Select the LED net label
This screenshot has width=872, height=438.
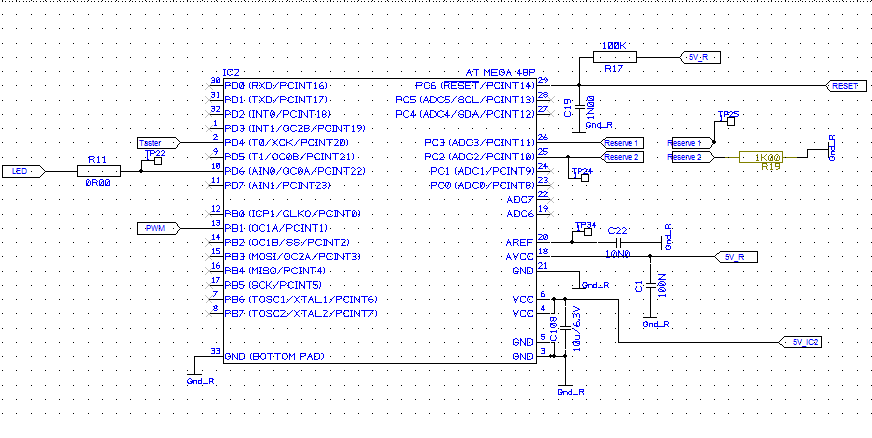[24, 171]
